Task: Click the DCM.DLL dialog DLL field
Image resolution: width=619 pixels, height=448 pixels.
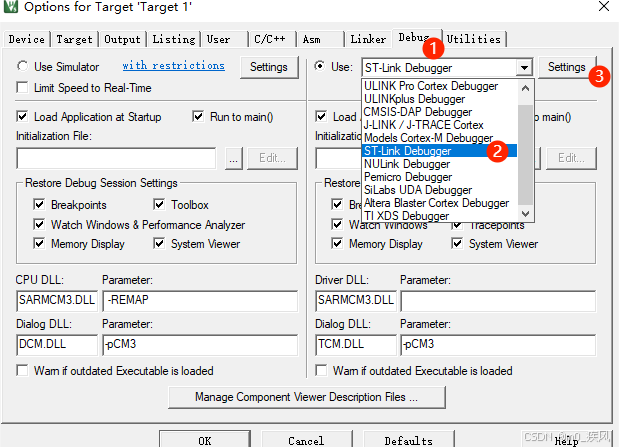Action: pos(57,345)
